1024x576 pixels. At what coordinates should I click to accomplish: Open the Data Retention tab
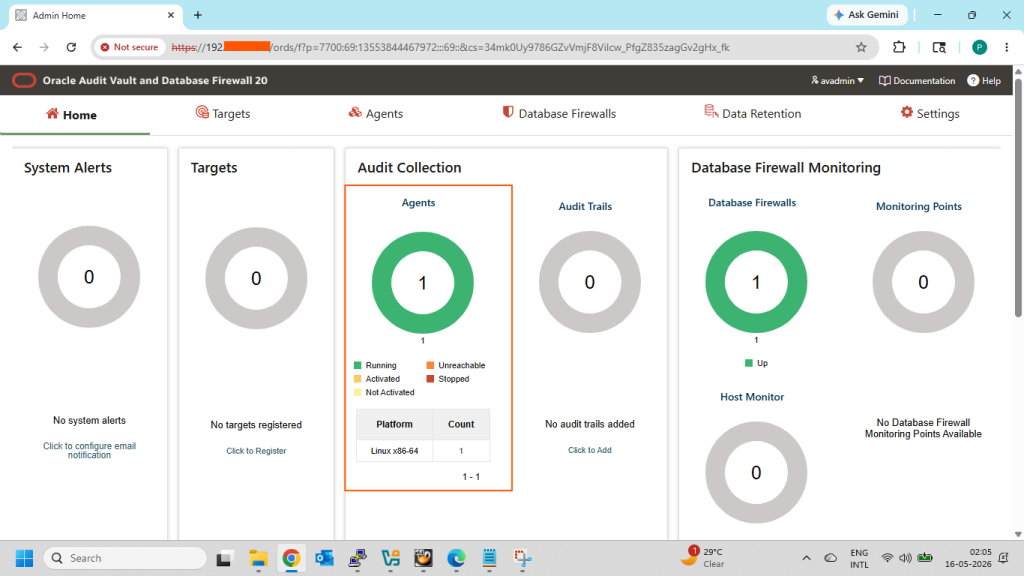[752, 114]
